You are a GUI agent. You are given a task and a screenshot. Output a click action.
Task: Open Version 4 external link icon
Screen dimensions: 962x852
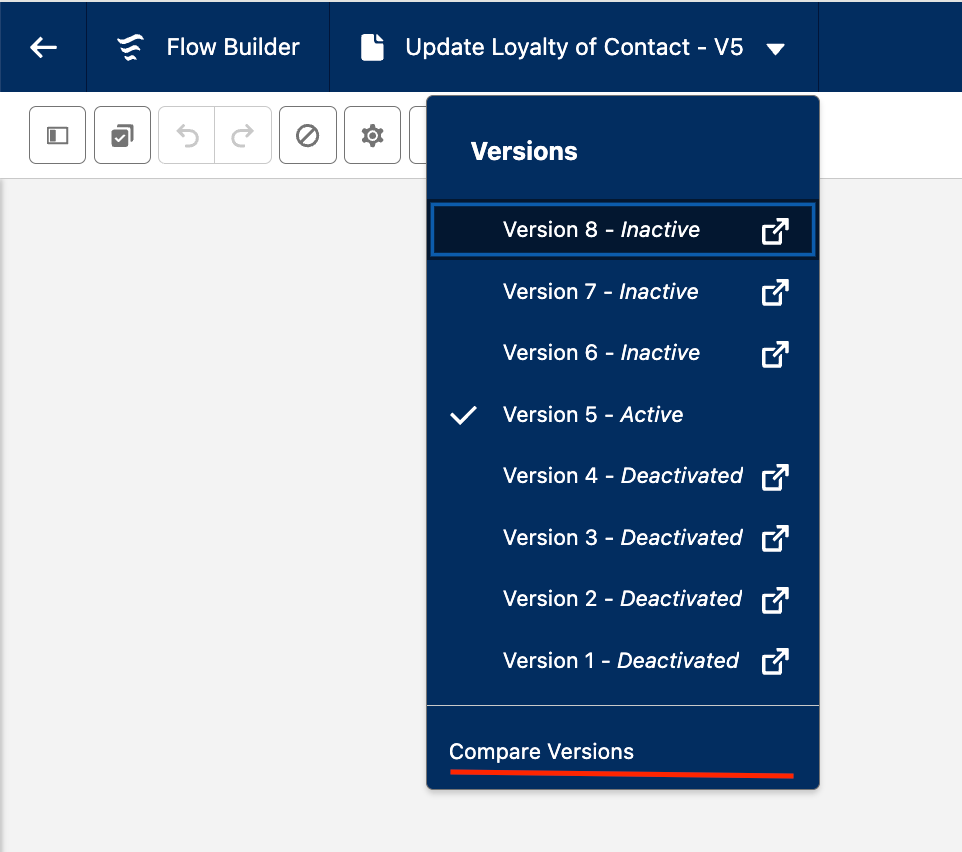775,477
